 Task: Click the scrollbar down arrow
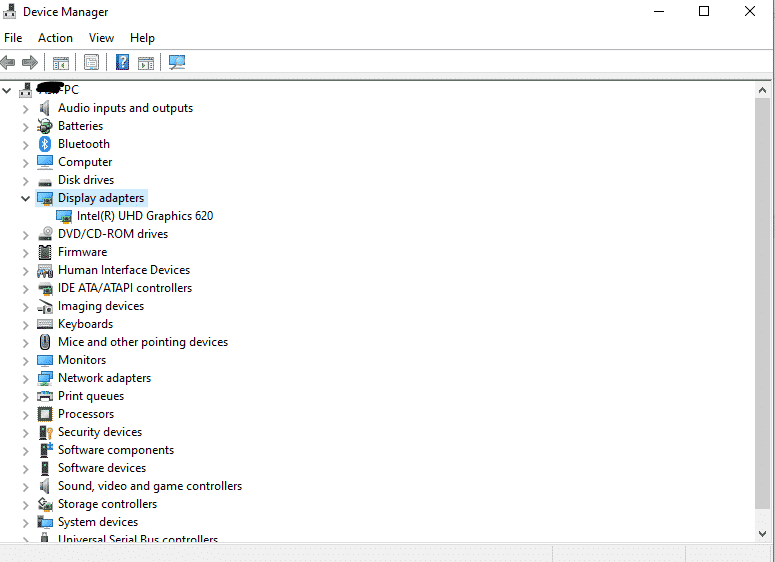pyautogui.click(x=762, y=534)
